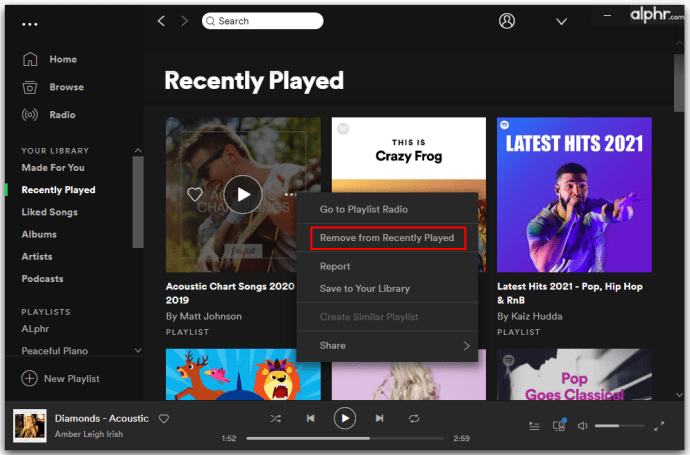The image size is (690, 455).
Task: Click the now playing album art
Action: (x=29, y=426)
